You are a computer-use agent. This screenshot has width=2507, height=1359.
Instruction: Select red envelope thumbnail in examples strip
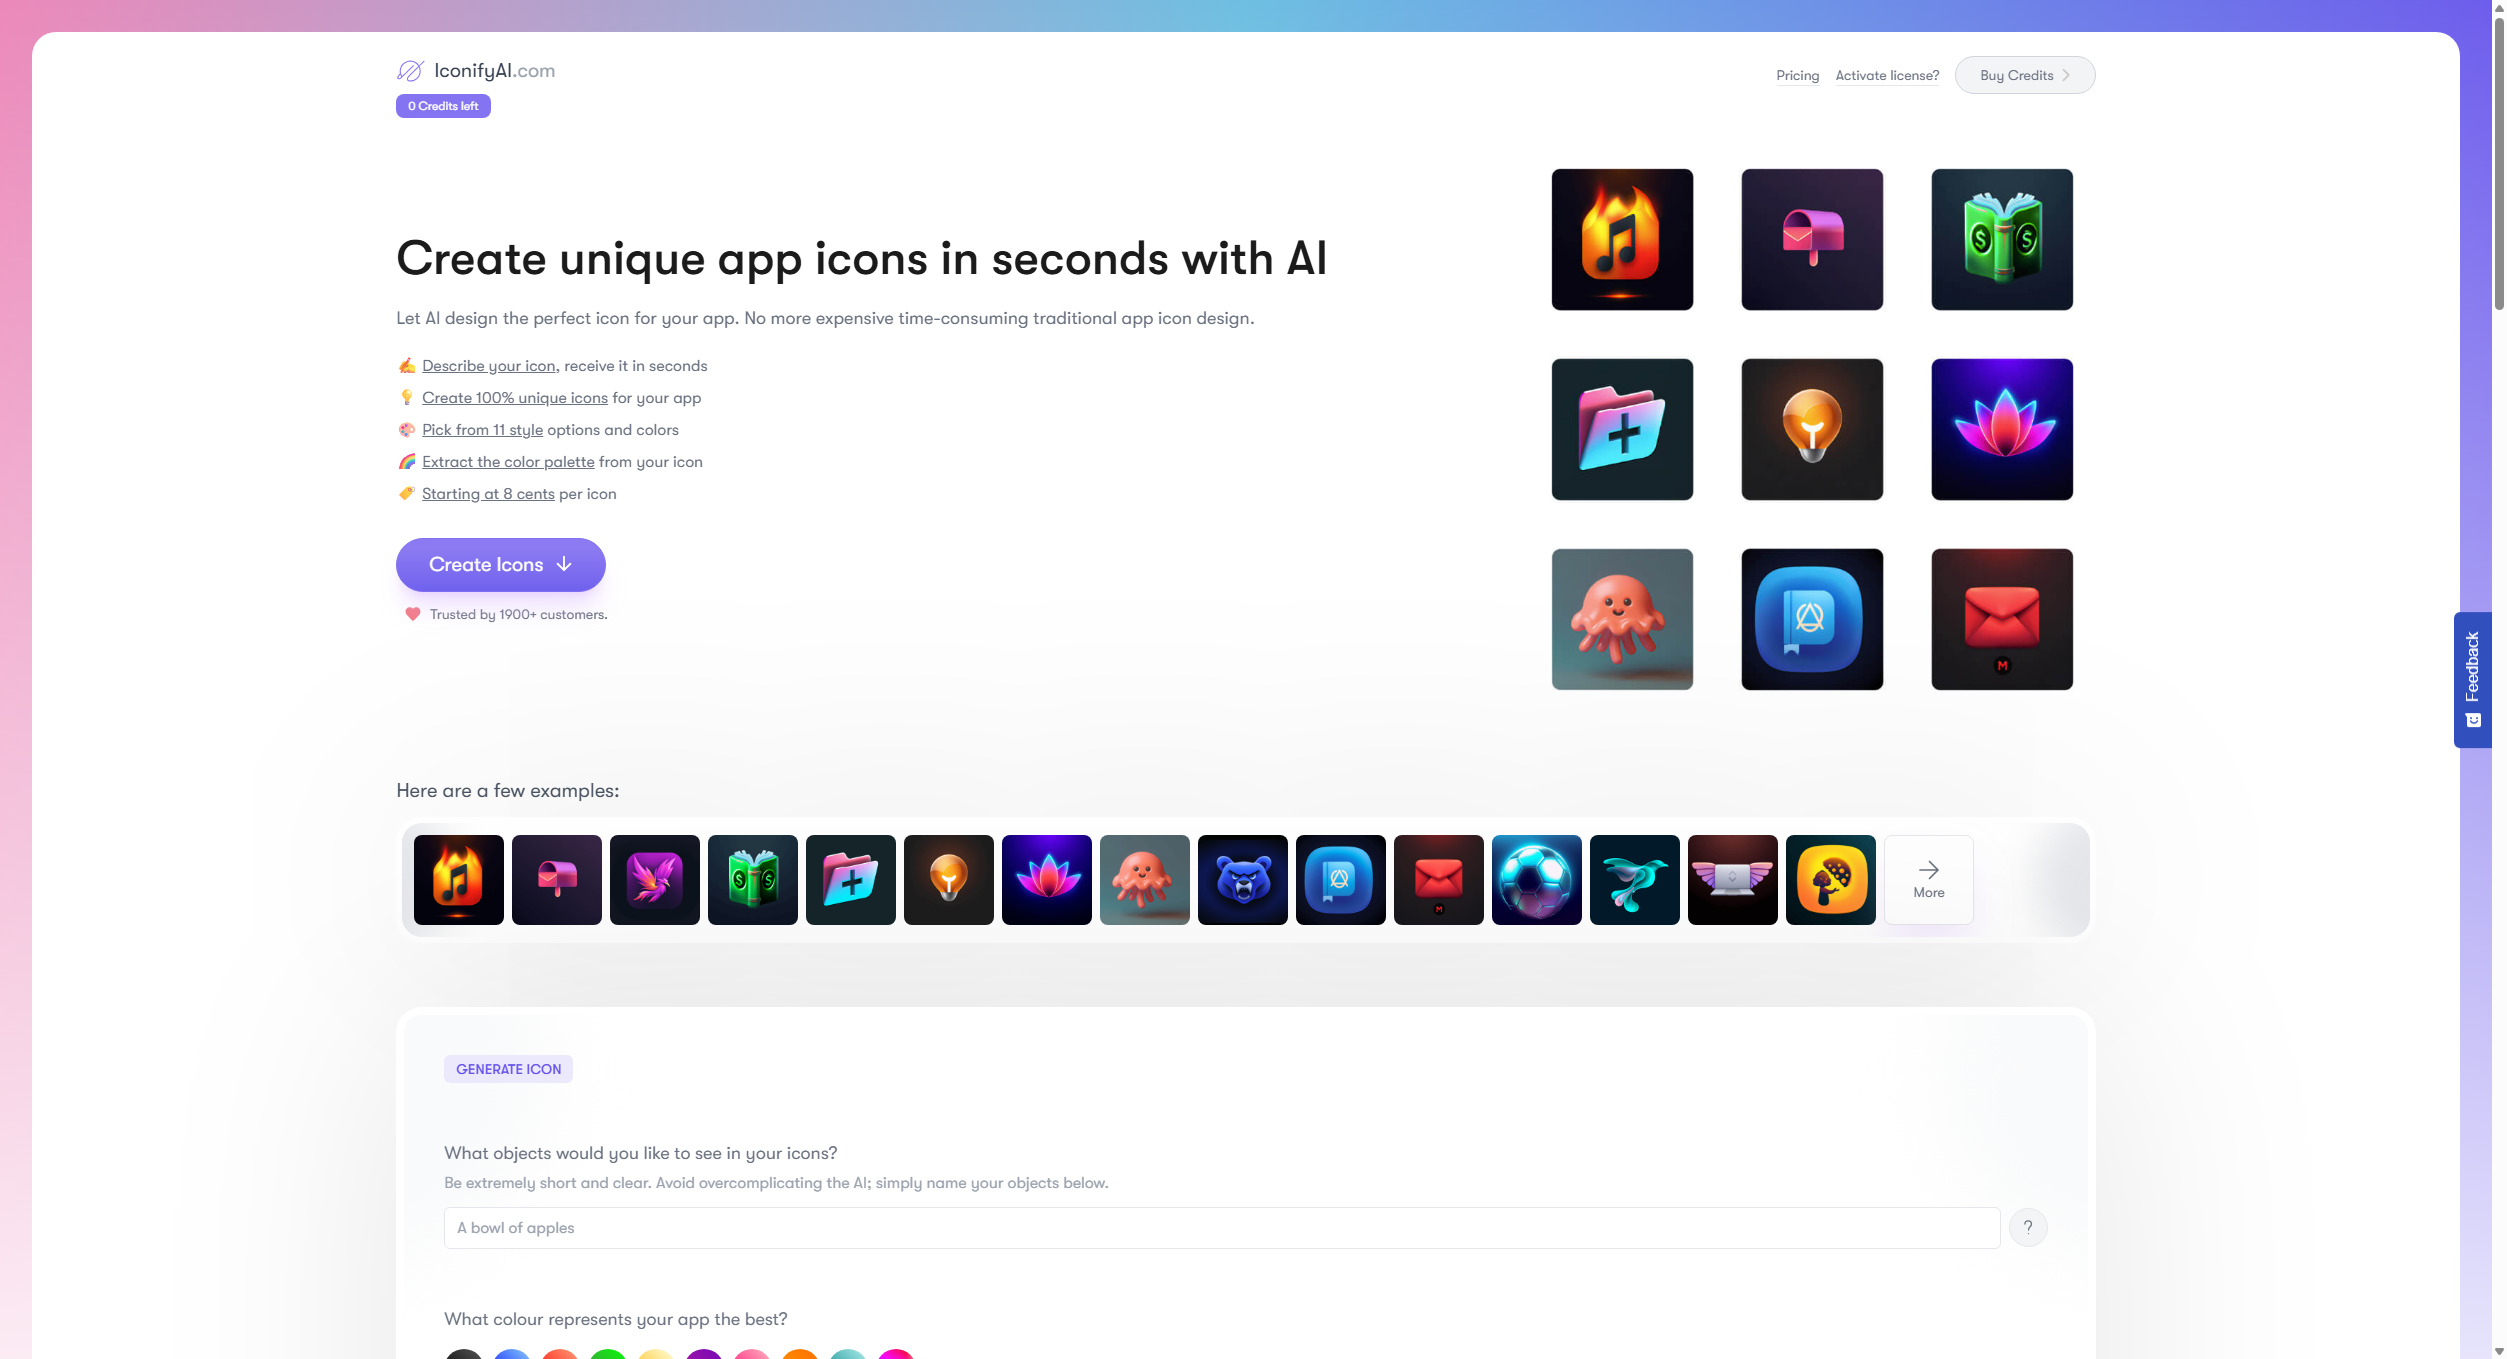point(1439,880)
